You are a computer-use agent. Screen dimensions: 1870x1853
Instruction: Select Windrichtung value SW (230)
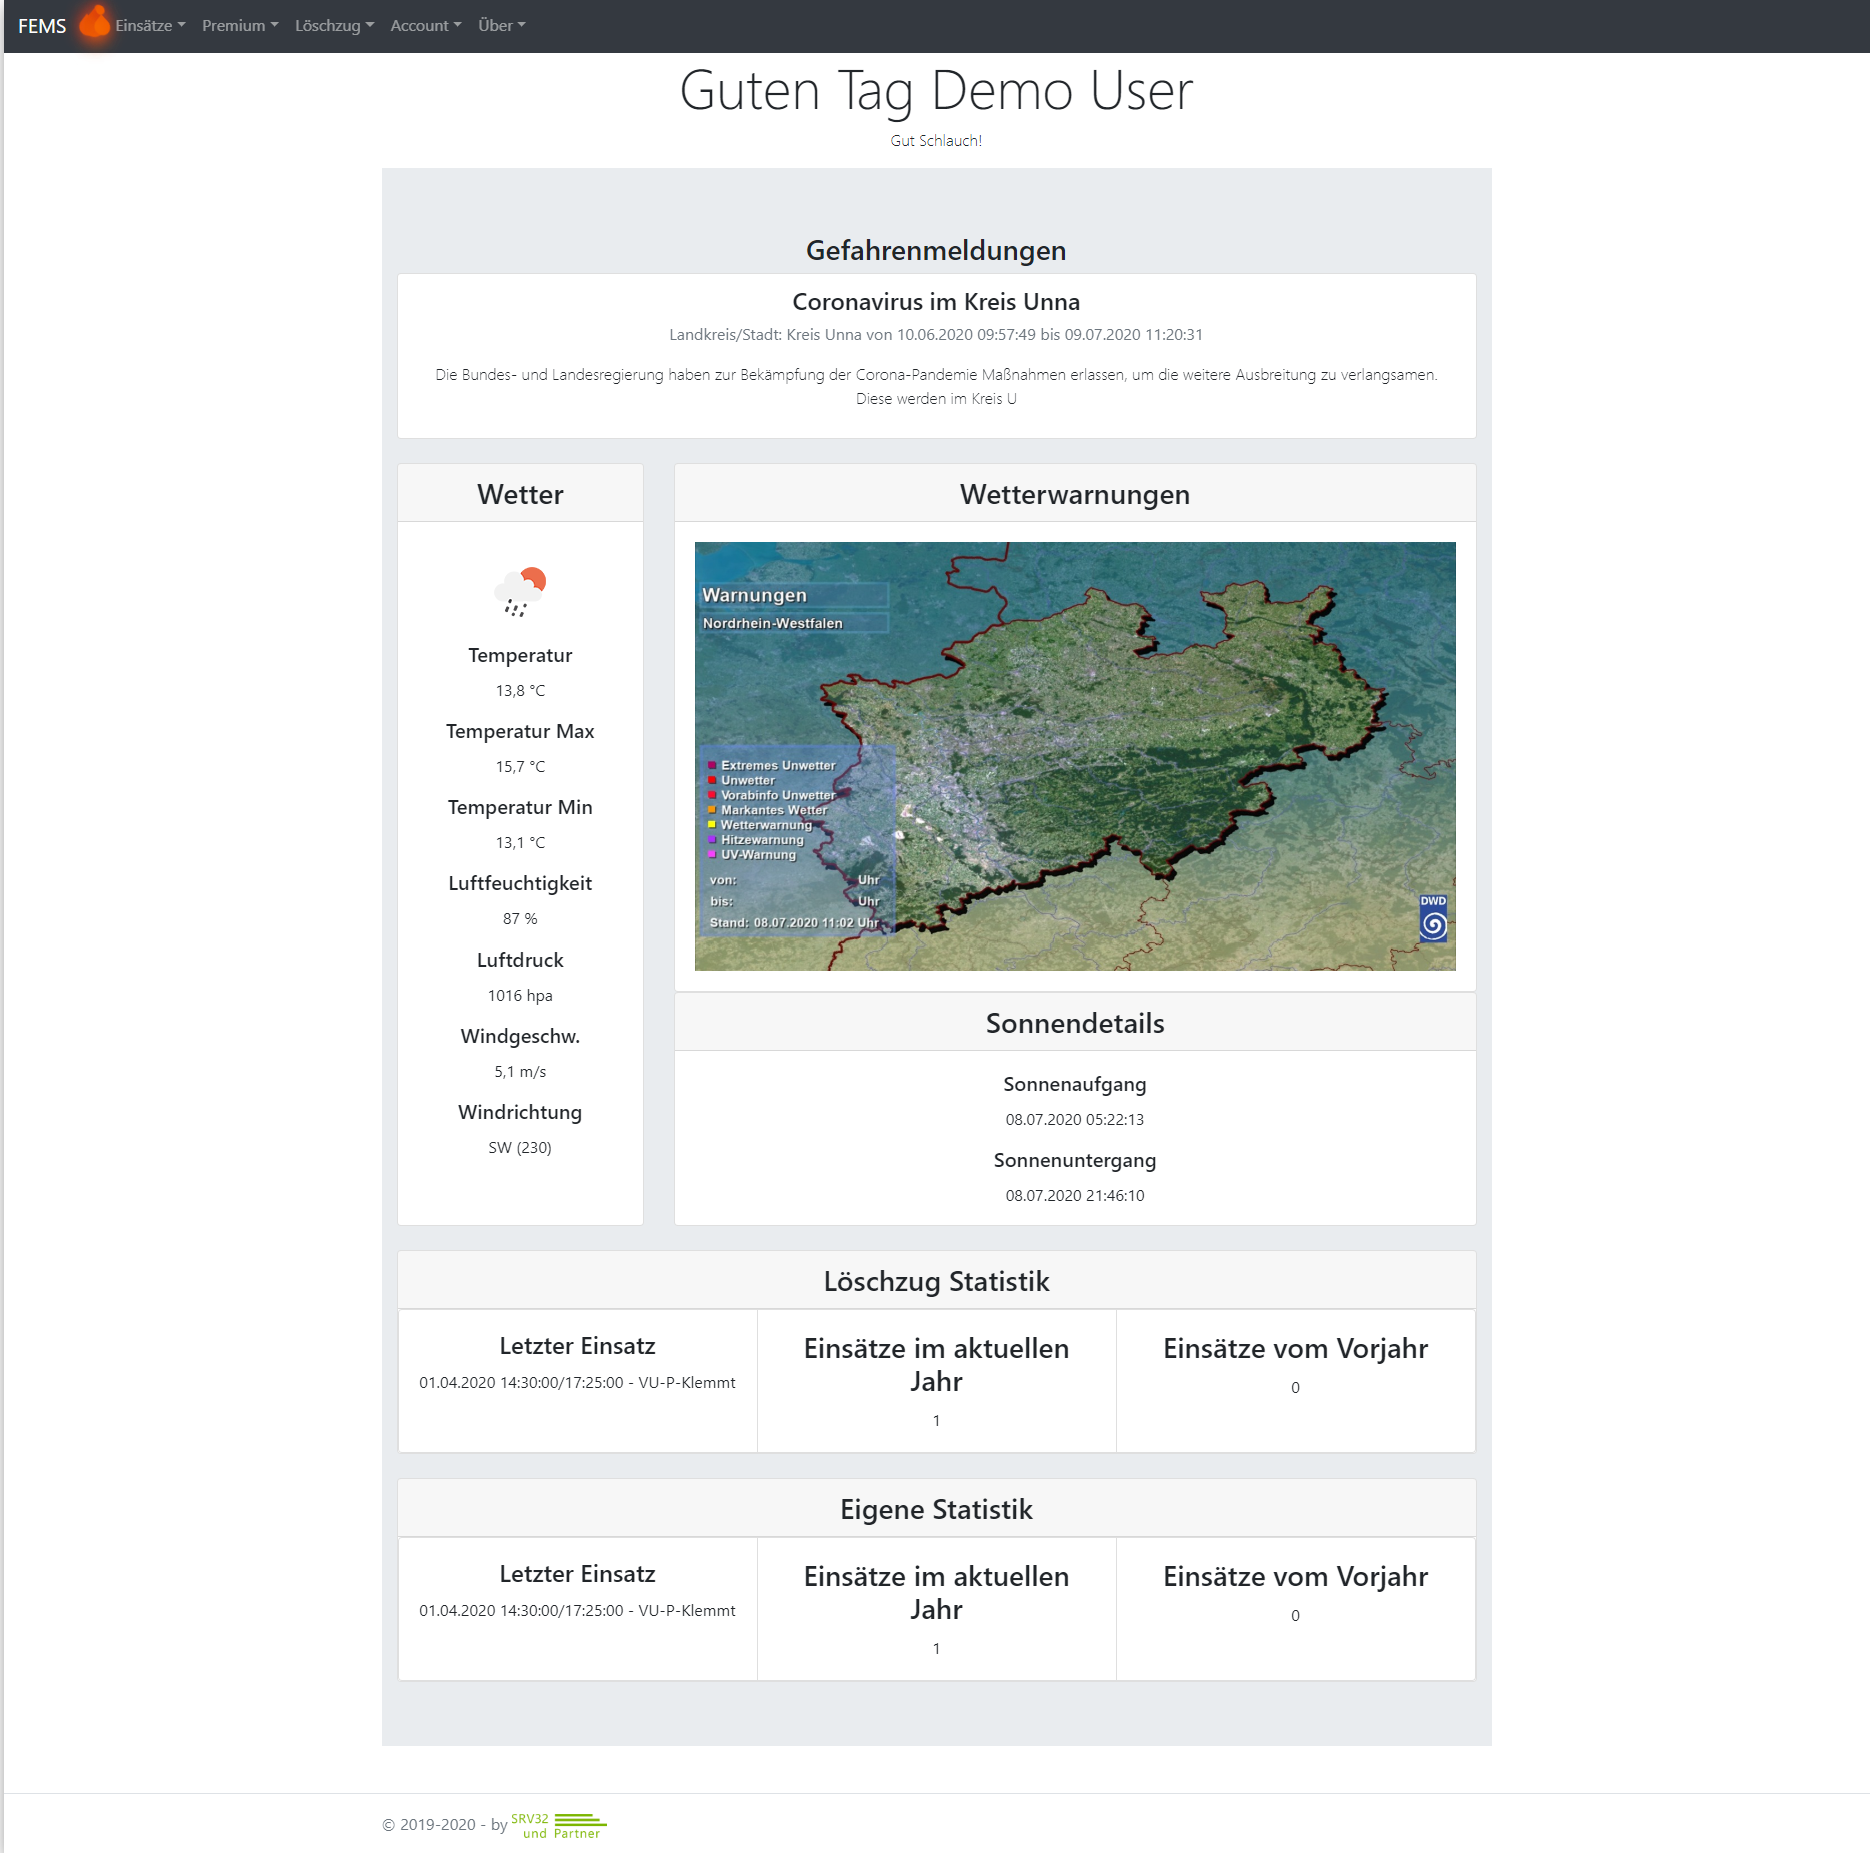[520, 1148]
